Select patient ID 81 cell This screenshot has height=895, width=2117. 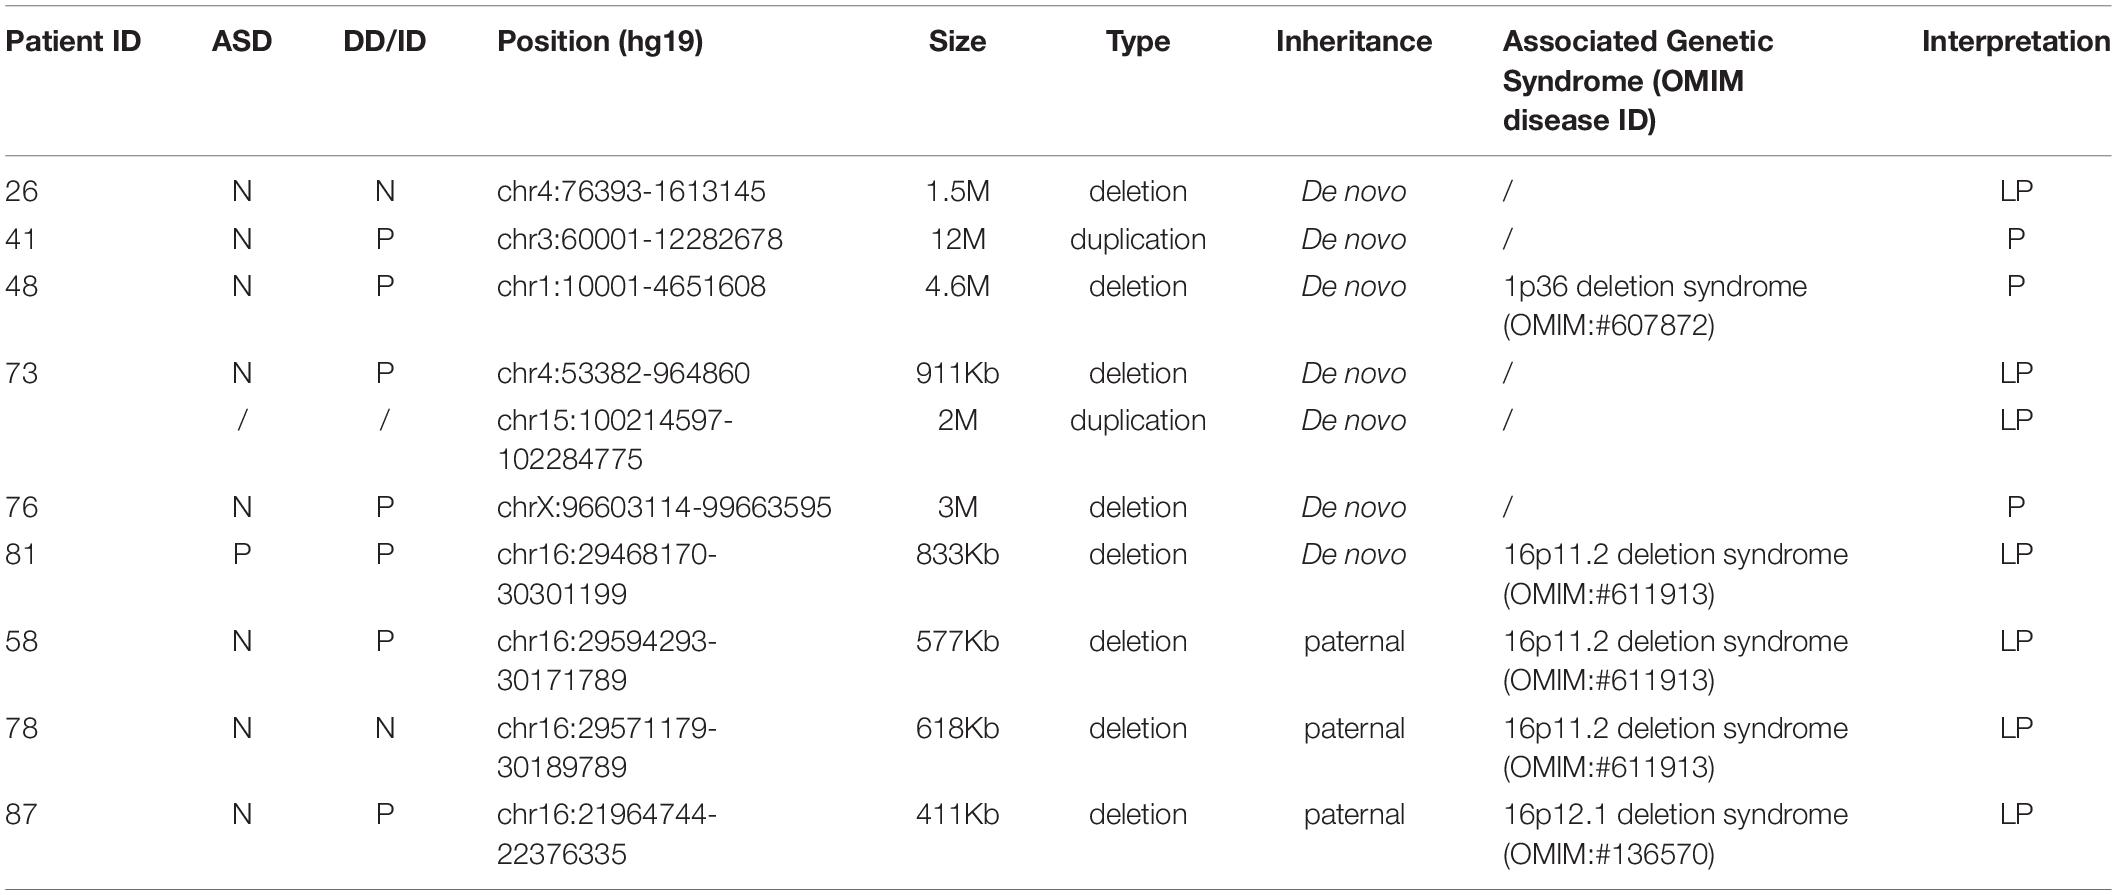(21, 554)
